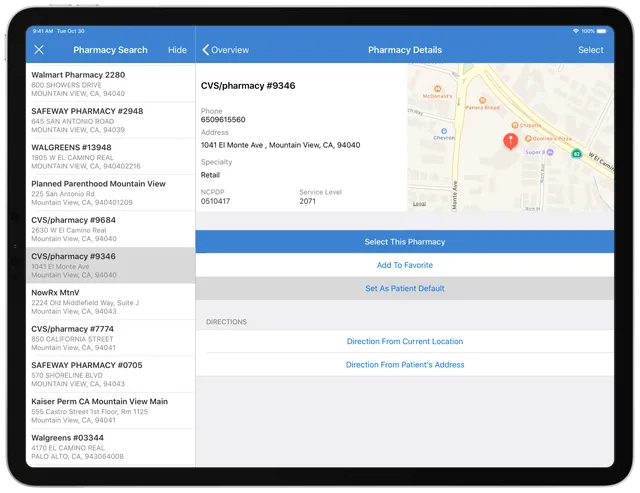Select Walgreens #03344 row
The image size is (640, 493).
[x=111, y=447]
